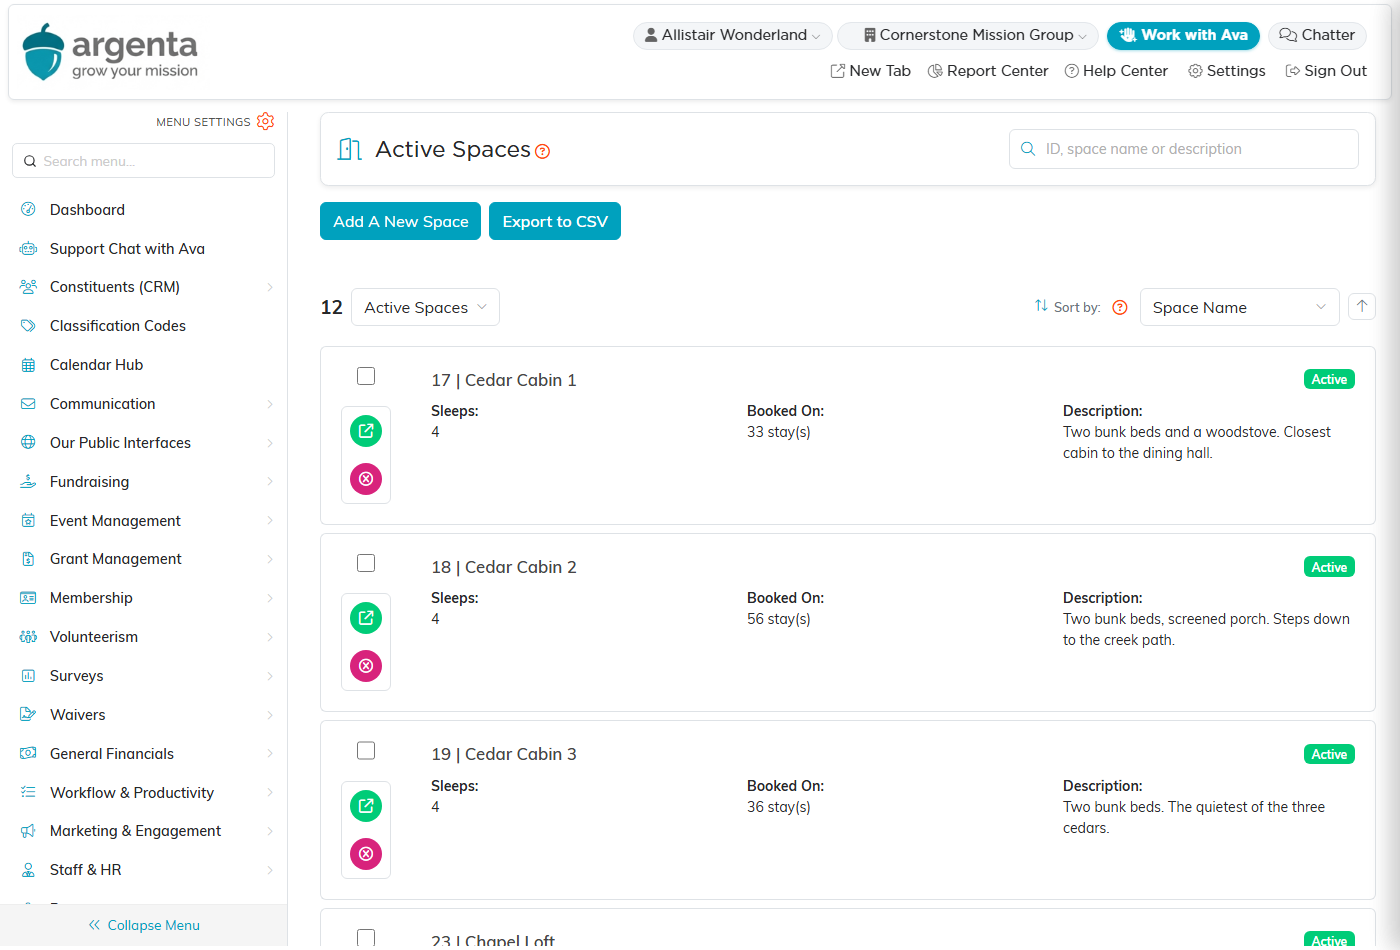Click the Event Management calendar-star icon

point(28,521)
